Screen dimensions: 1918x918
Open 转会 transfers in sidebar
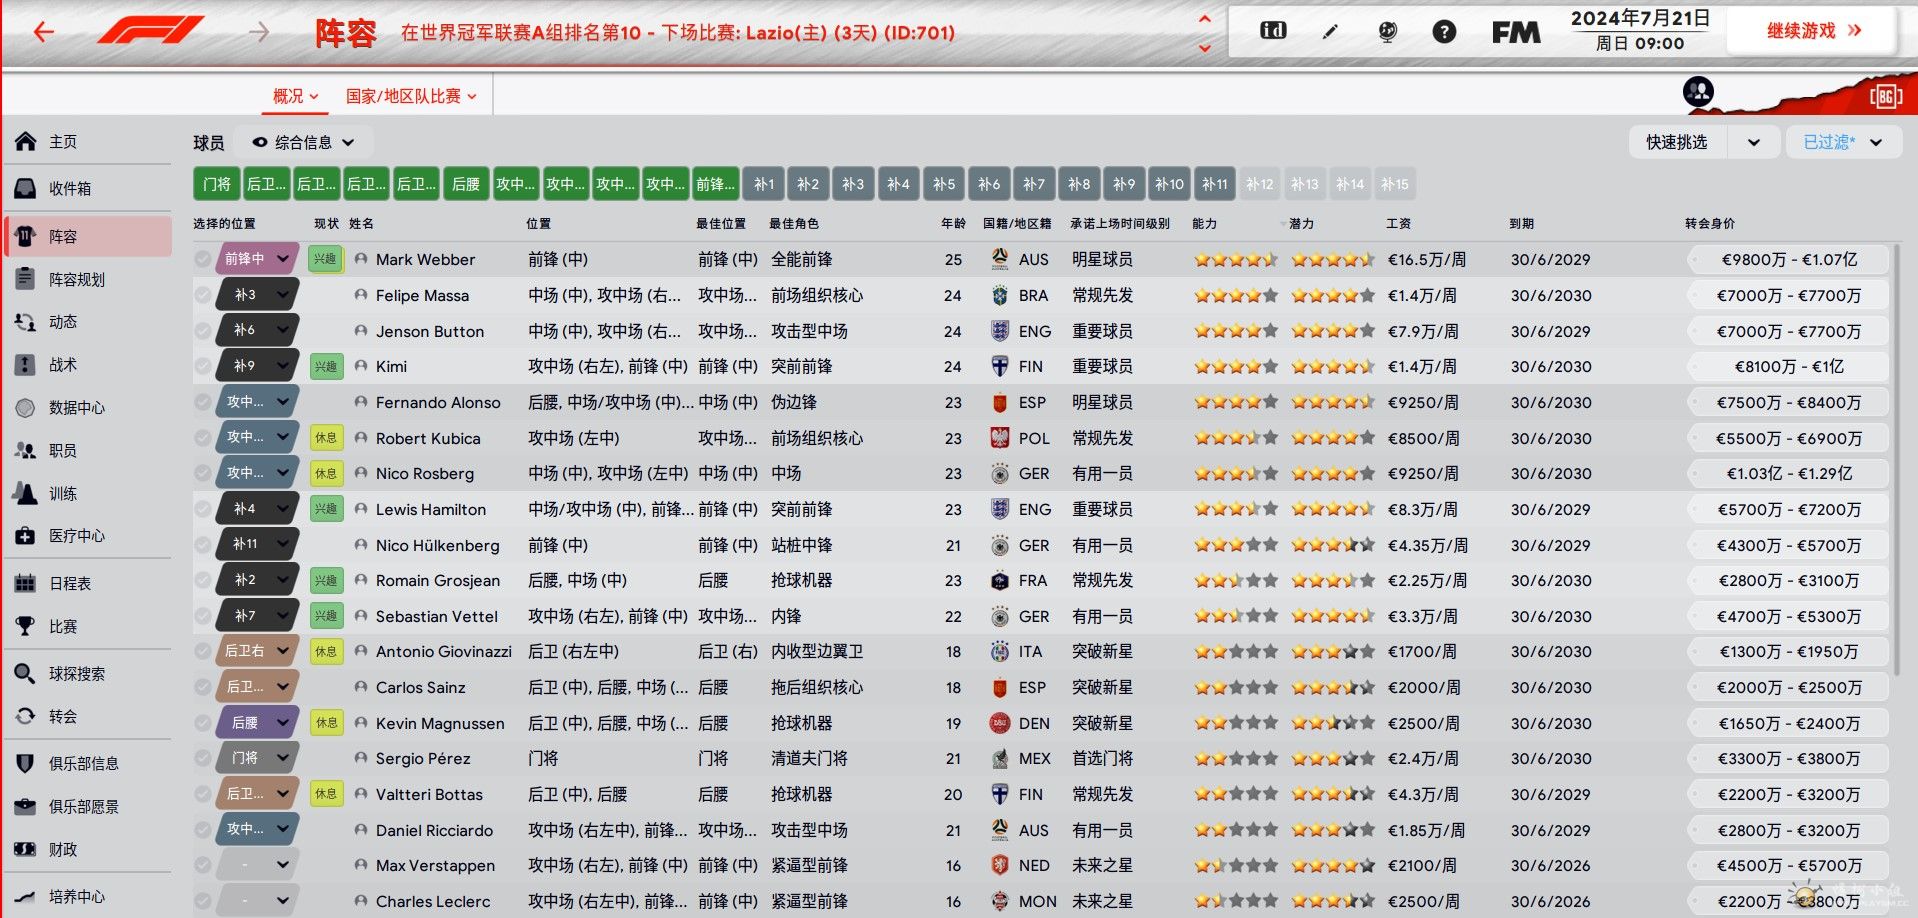[x=88, y=717]
